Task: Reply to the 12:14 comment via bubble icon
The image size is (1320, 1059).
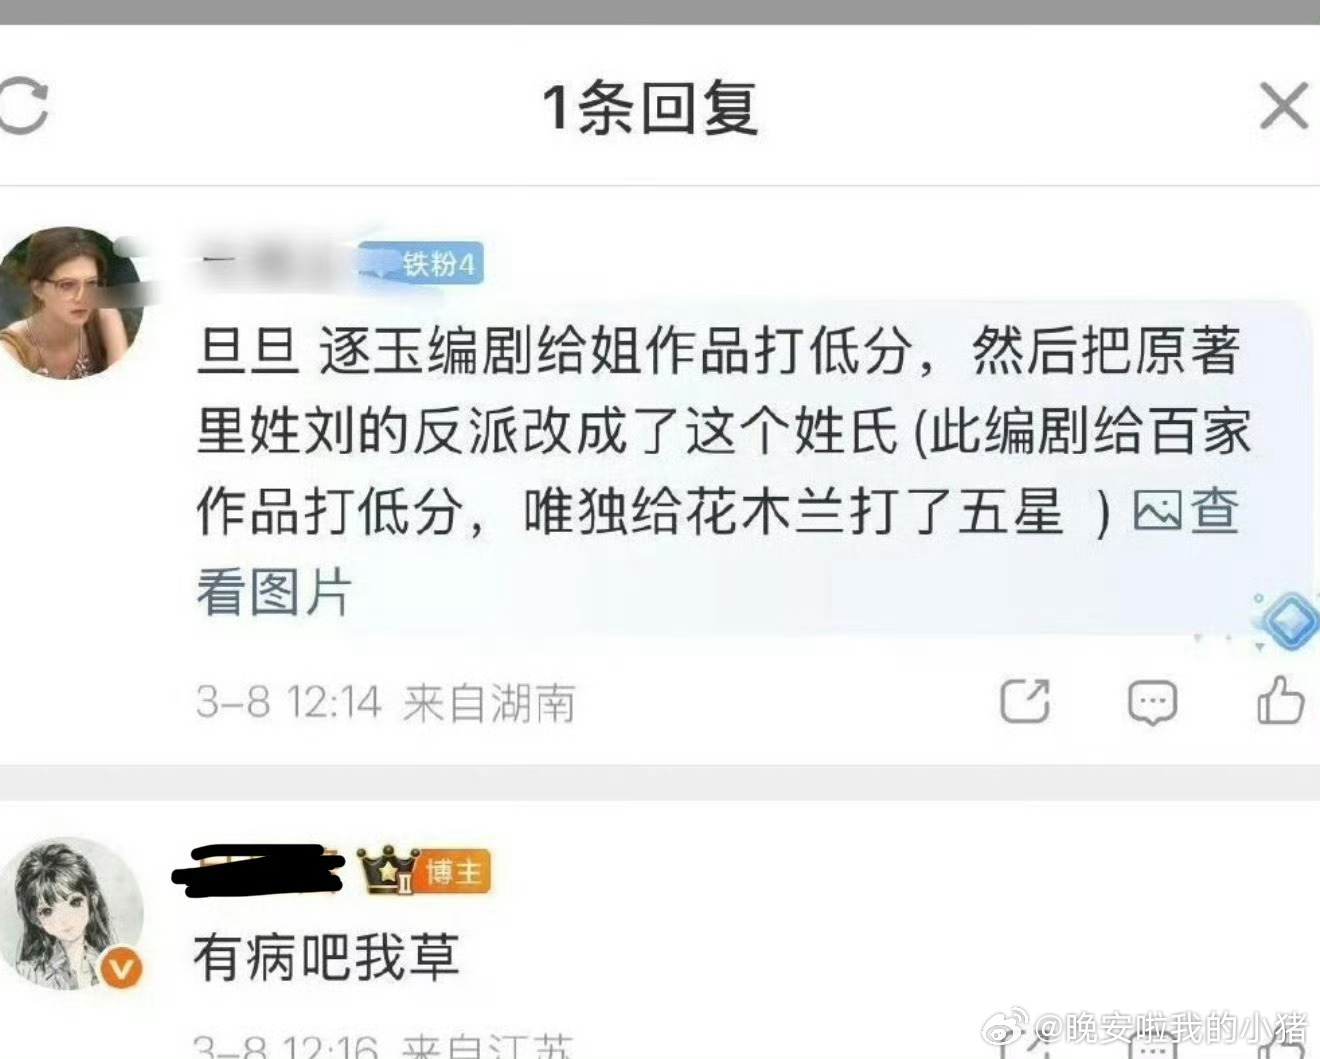Action: pyautogui.click(x=1152, y=703)
